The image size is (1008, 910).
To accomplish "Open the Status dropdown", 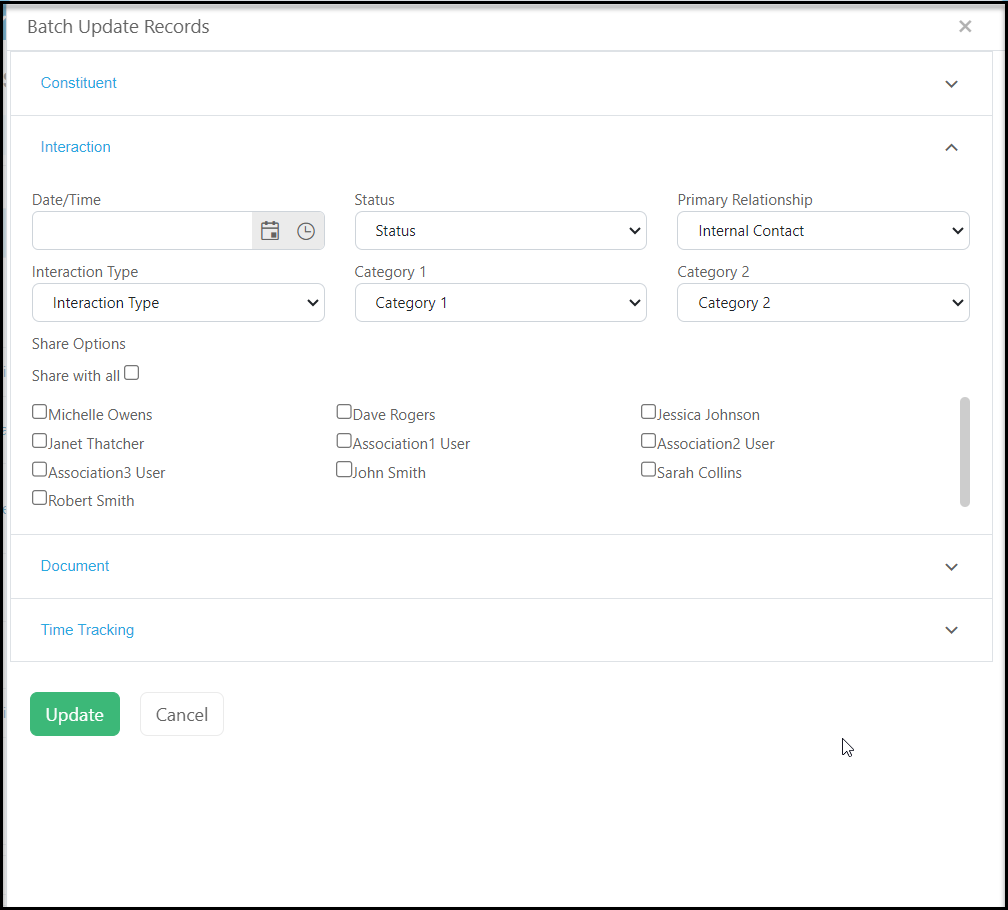I will 500,231.
